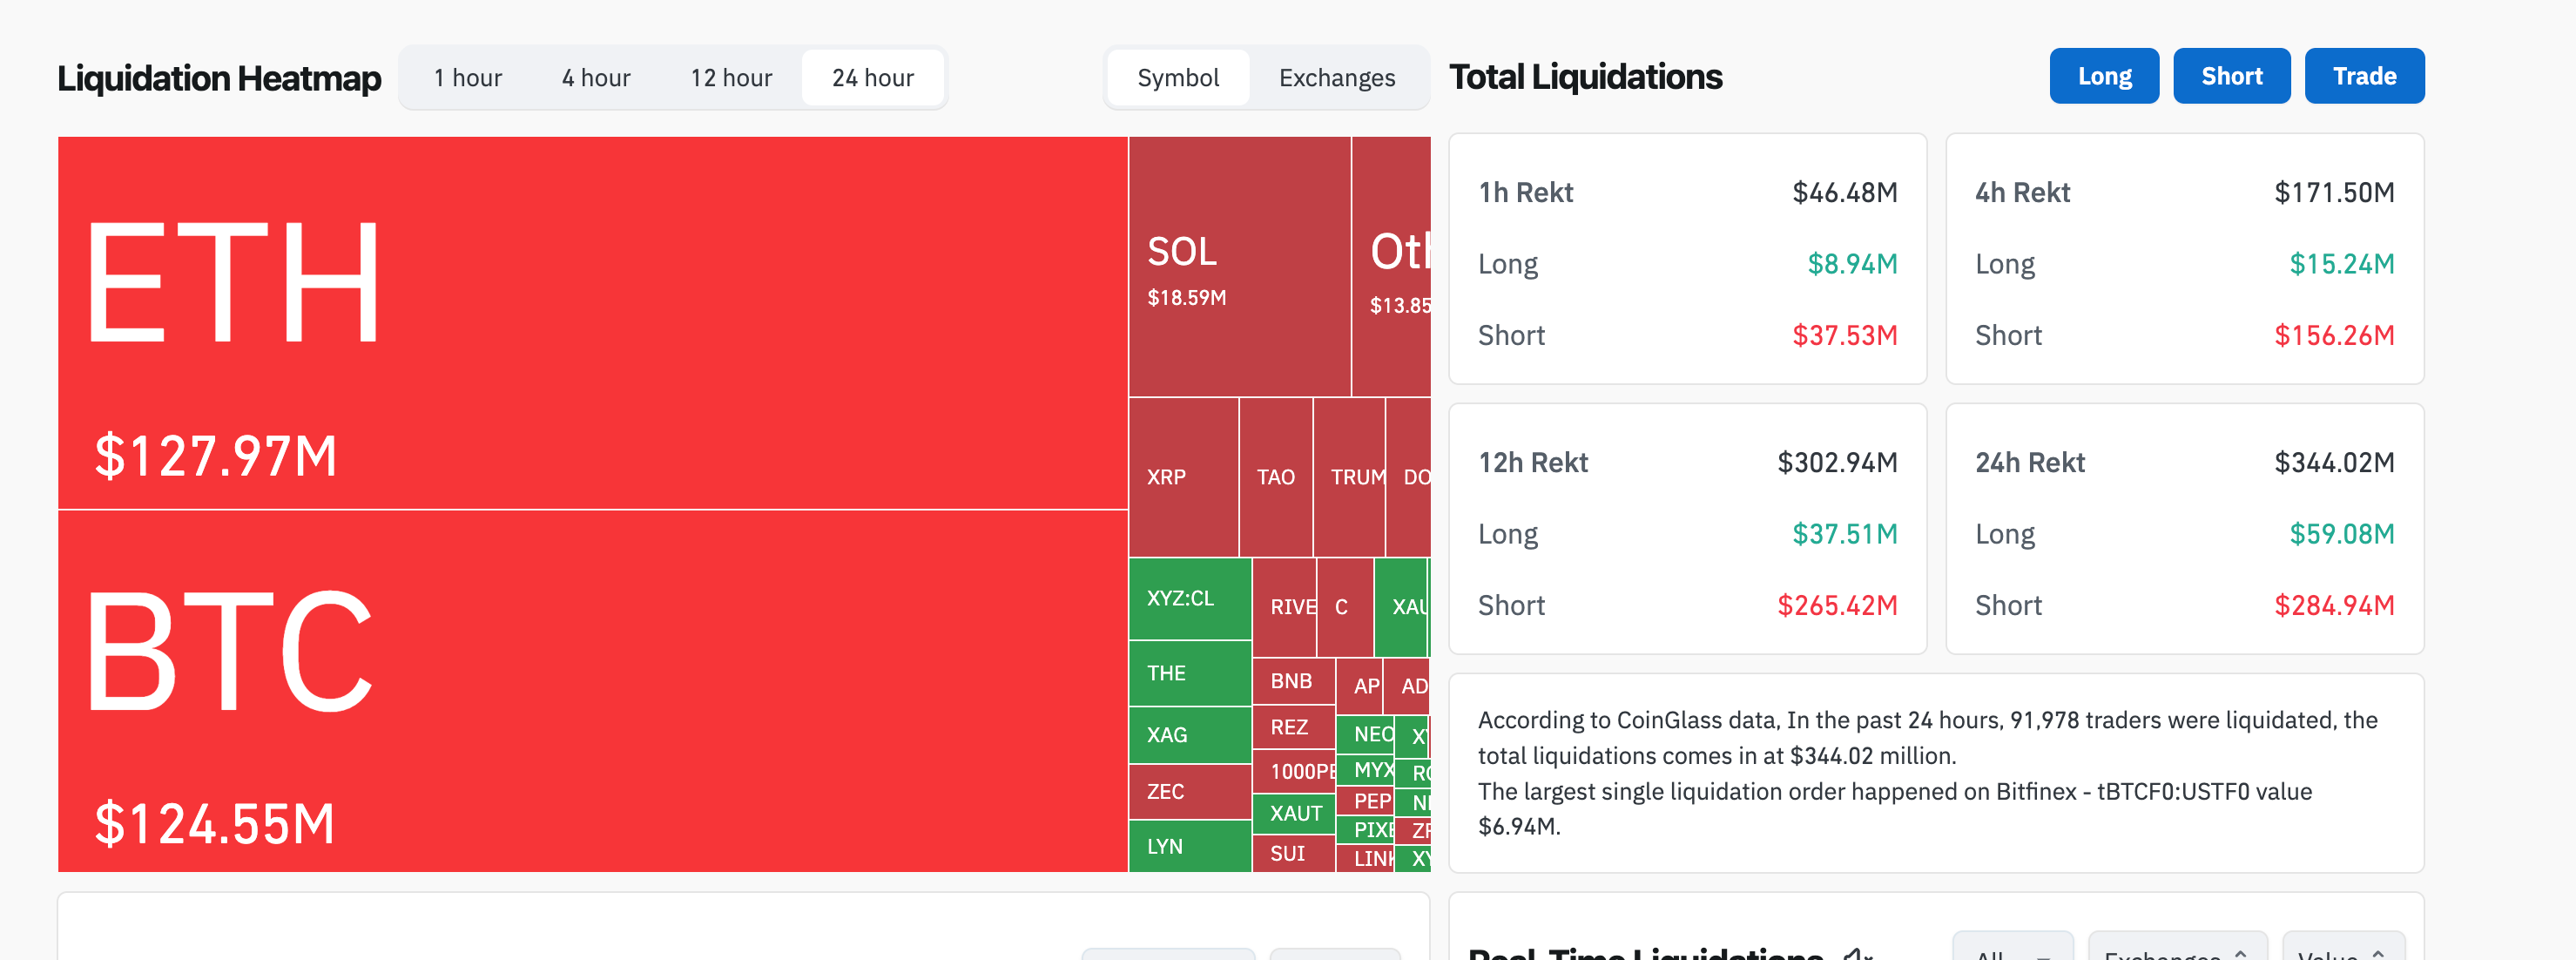Click the green XYZ:CL tile
Viewport: 2576px width, 960px height.
click(1188, 600)
